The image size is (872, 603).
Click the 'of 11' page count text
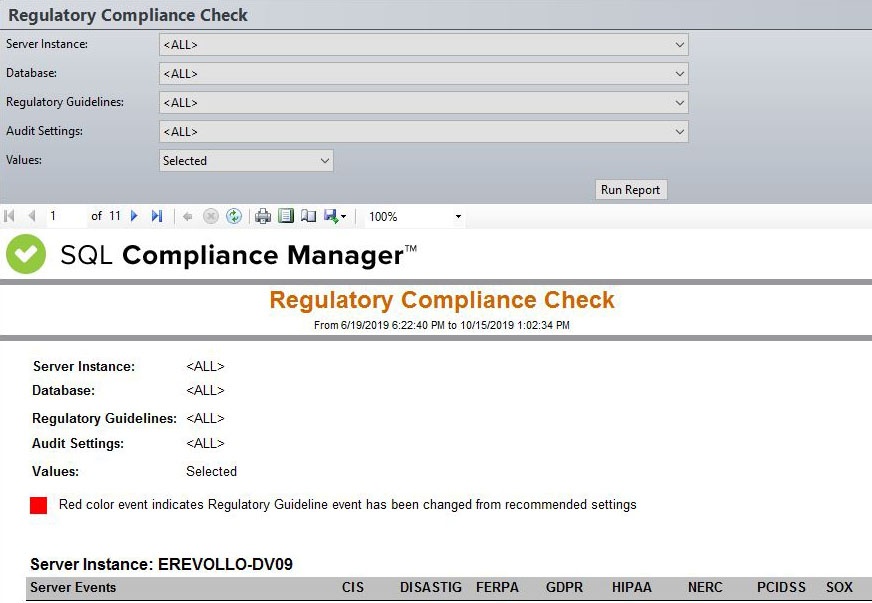click(106, 216)
